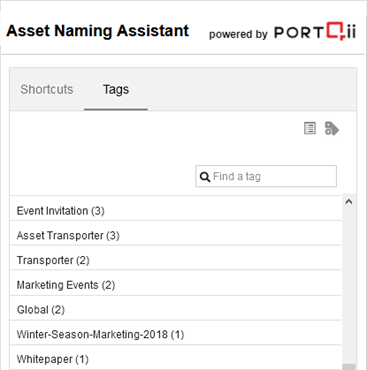Click the Asset Naming Assistant title

[98, 31]
